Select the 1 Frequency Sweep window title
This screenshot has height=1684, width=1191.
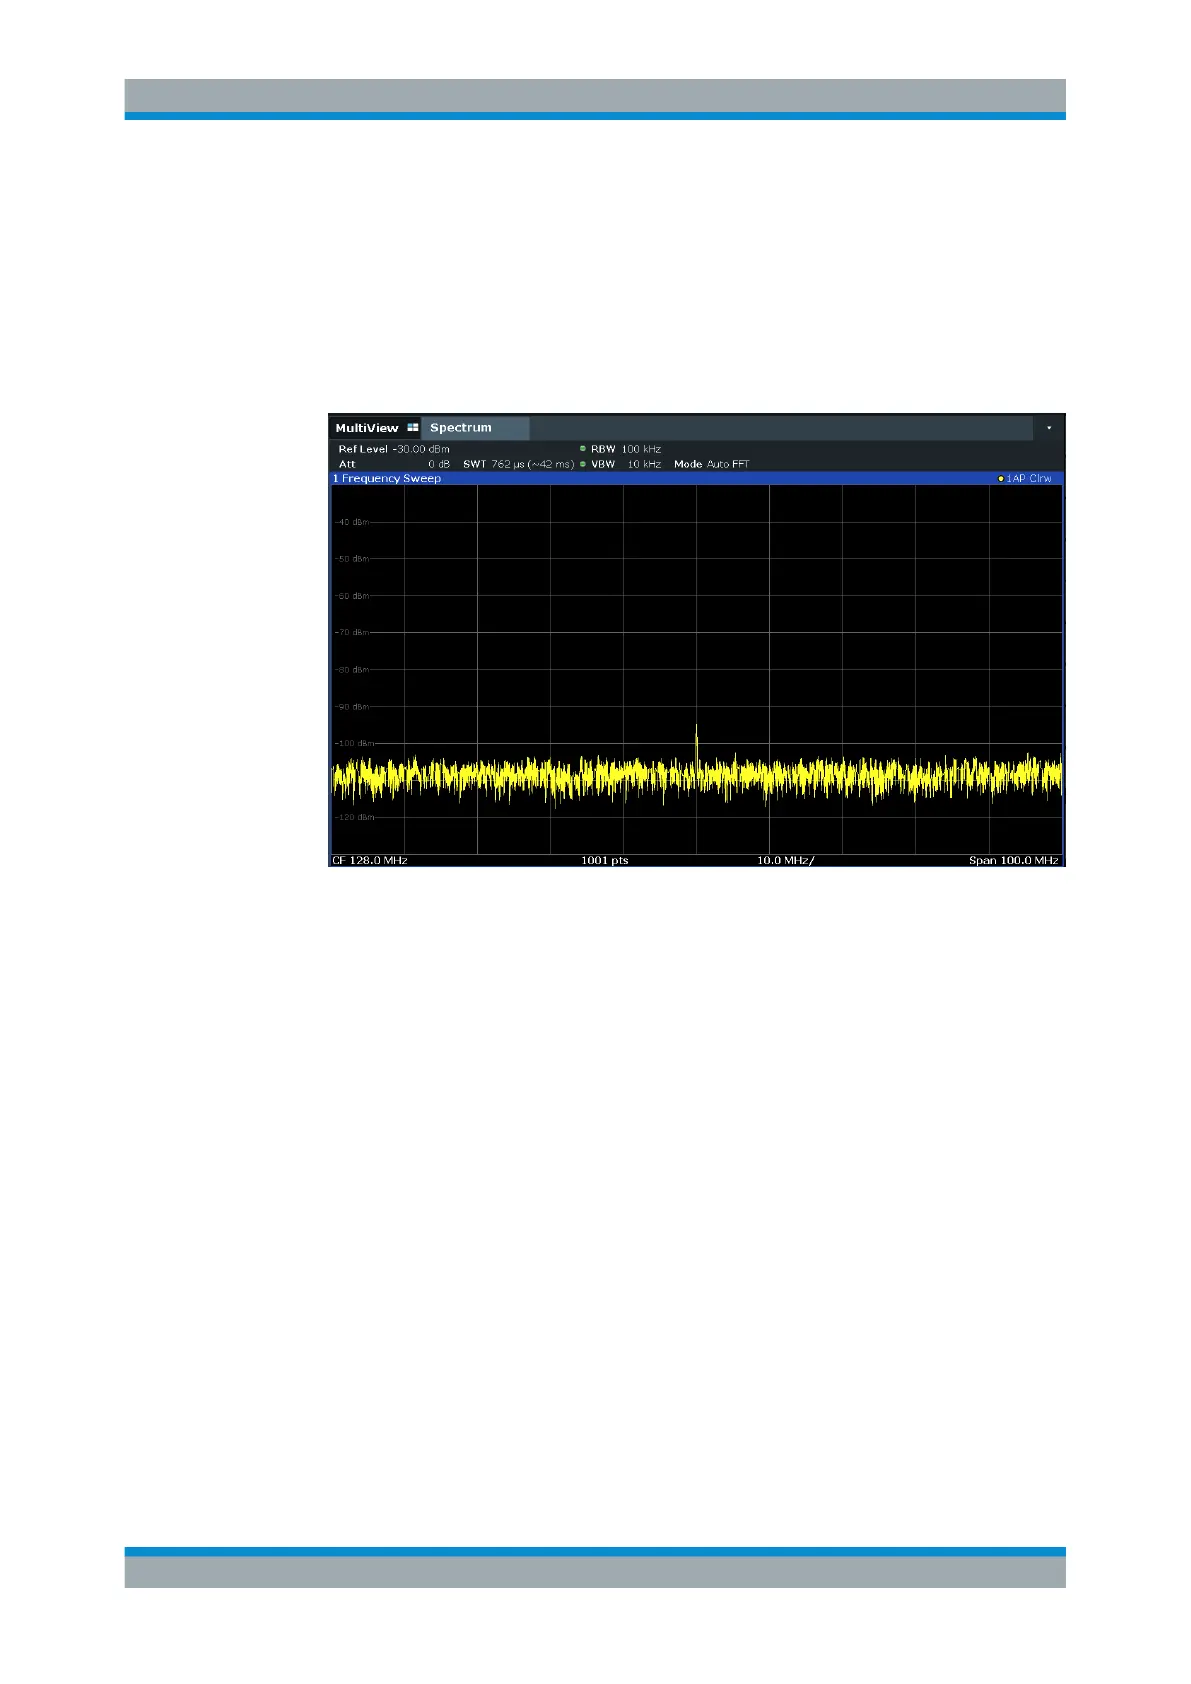pos(387,479)
